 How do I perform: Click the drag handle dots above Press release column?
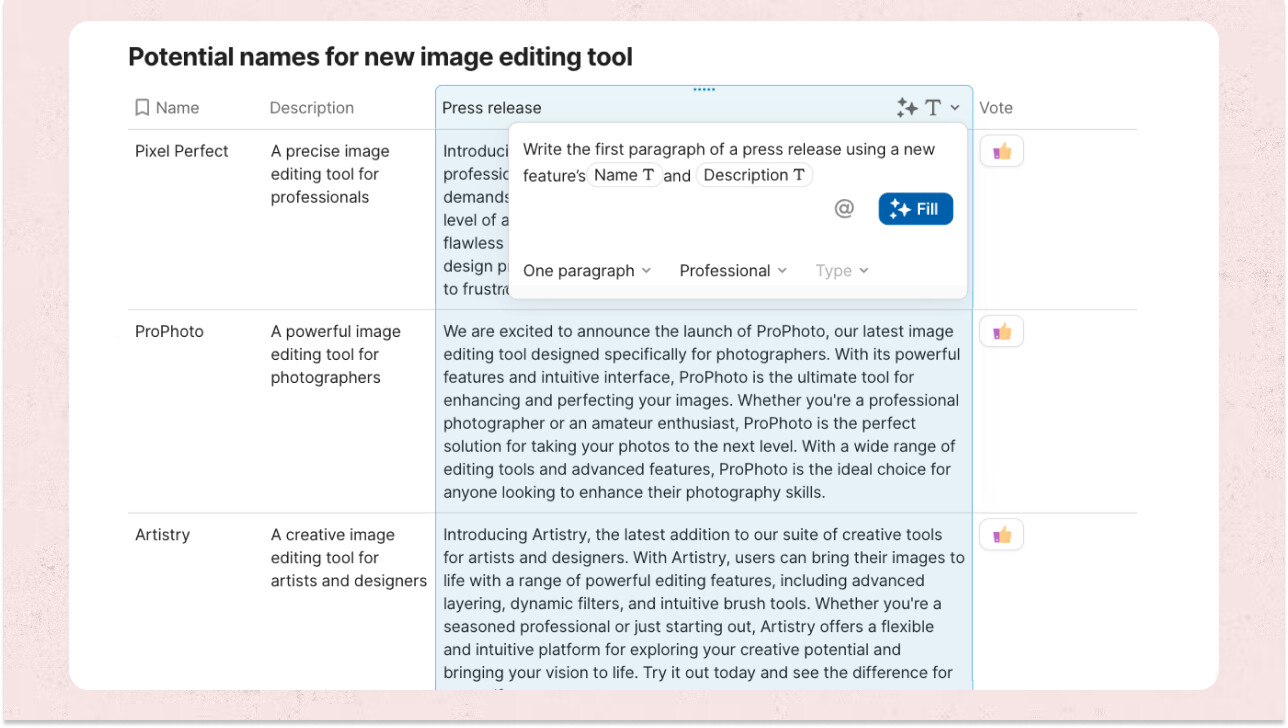tap(704, 89)
